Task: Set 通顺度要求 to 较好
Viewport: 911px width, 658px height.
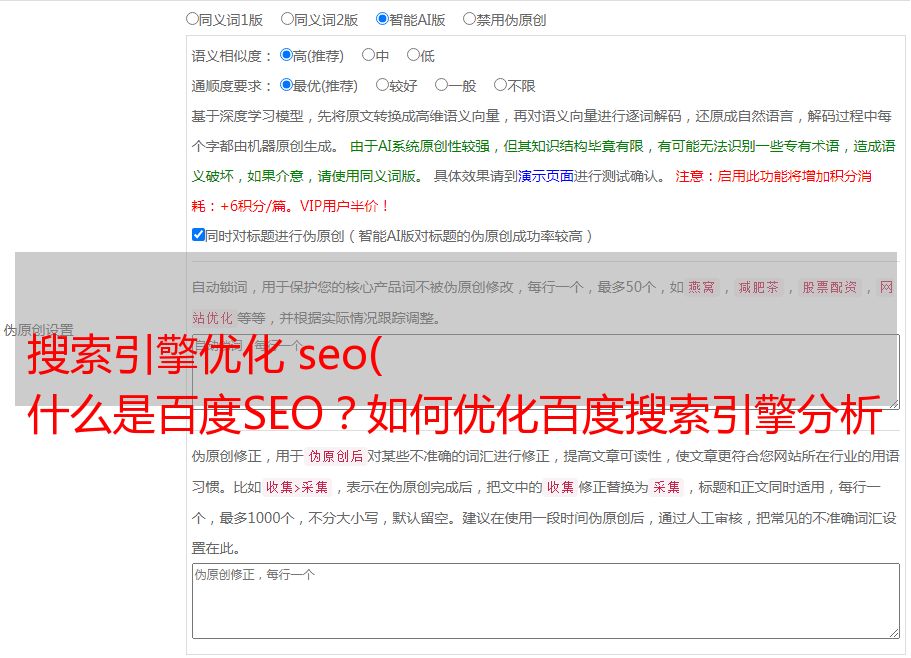Action: coord(382,85)
